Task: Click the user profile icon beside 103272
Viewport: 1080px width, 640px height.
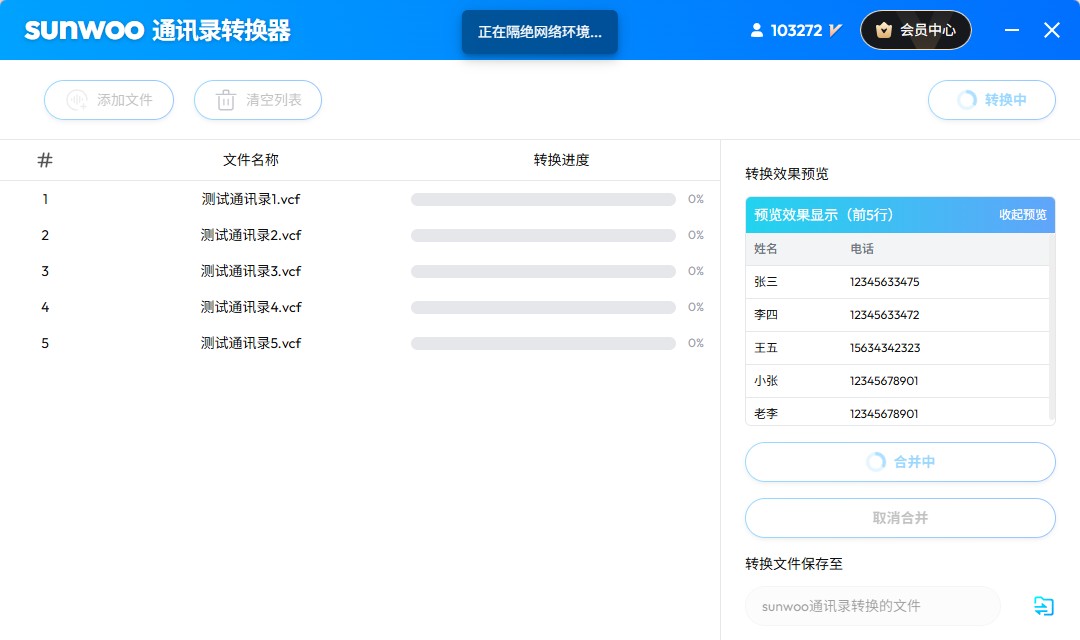Action: [758, 29]
